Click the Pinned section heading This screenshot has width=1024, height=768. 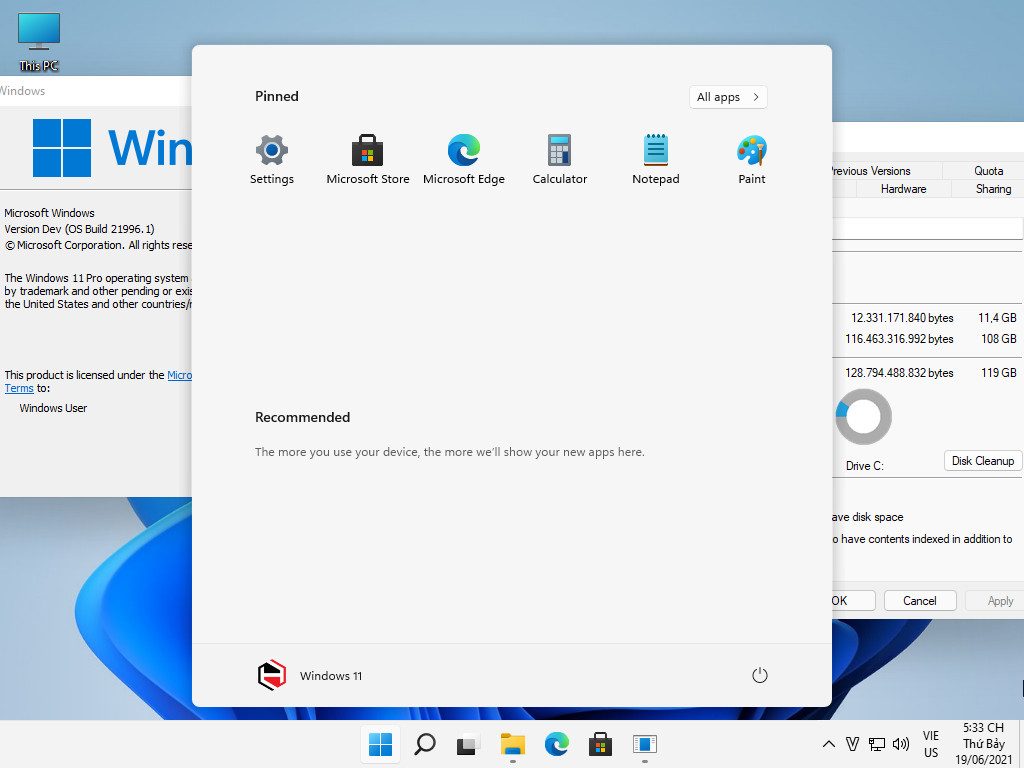(x=277, y=96)
